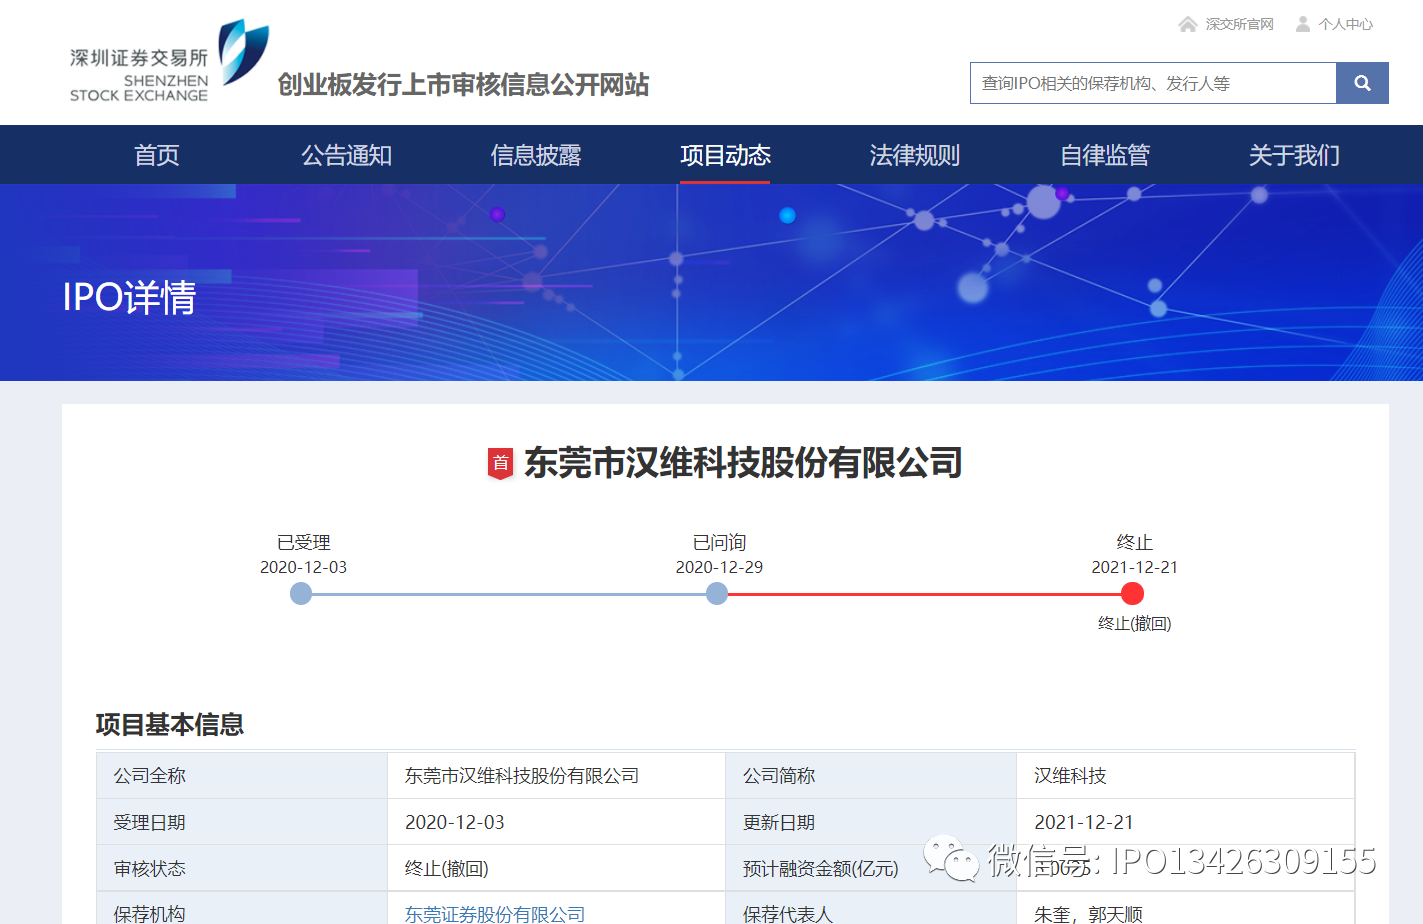Click the search magnifier button

[1362, 83]
